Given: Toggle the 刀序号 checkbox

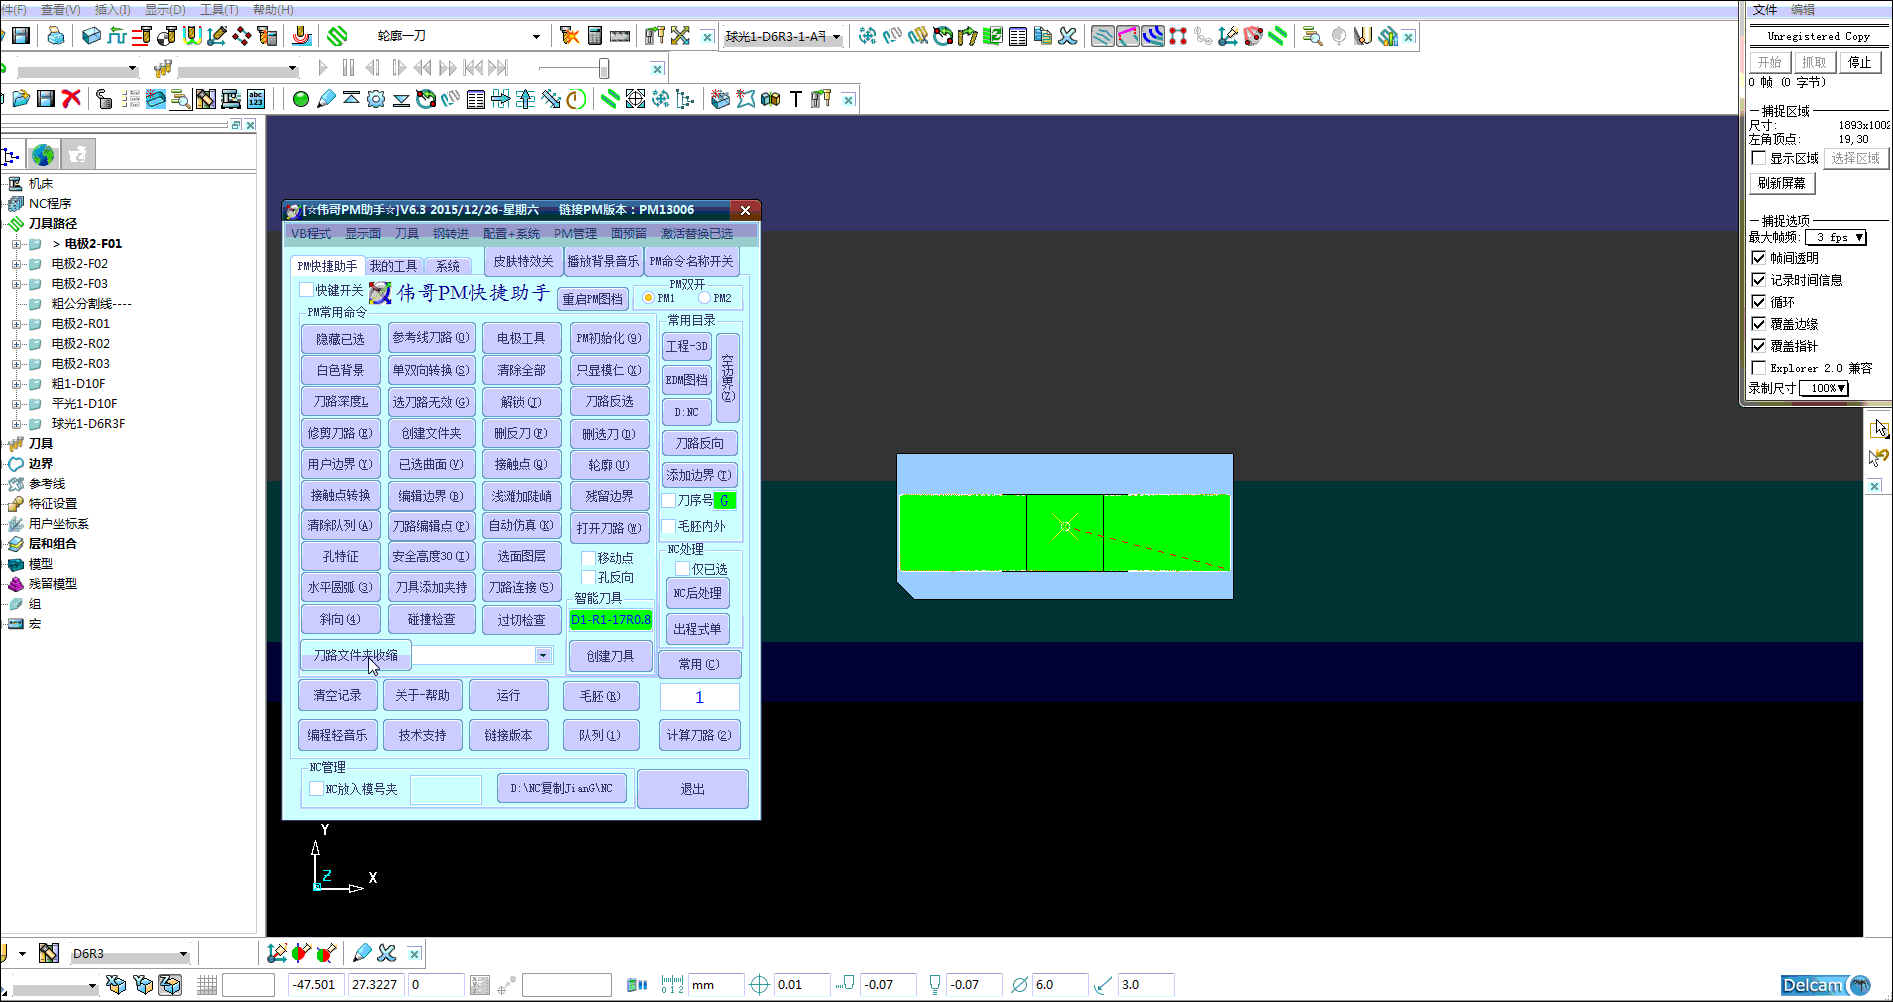Looking at the screenshot, I should point(670,500).
